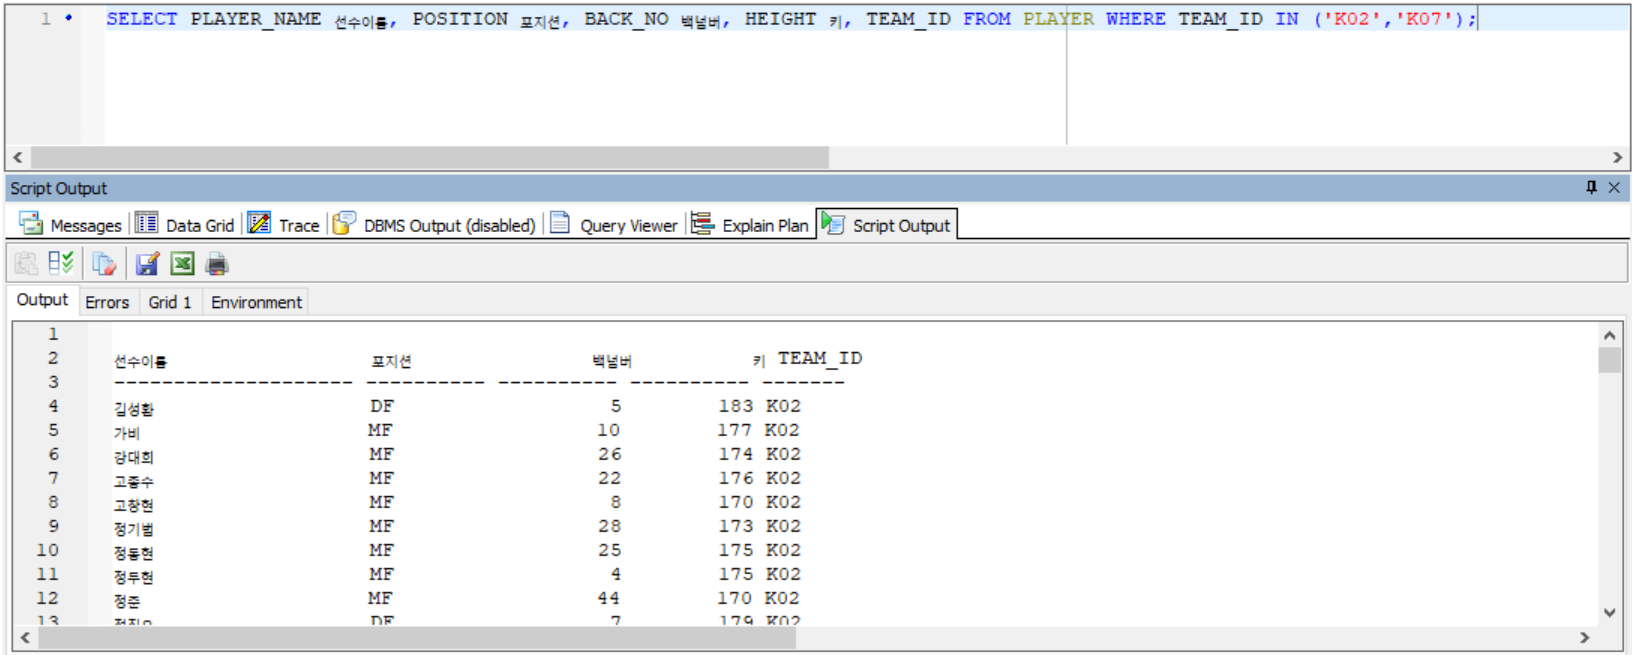Viewport: 1632px width, 655px height.
Task: Click PLAYER_NAME in the SQL query
Action: (256, 19)
